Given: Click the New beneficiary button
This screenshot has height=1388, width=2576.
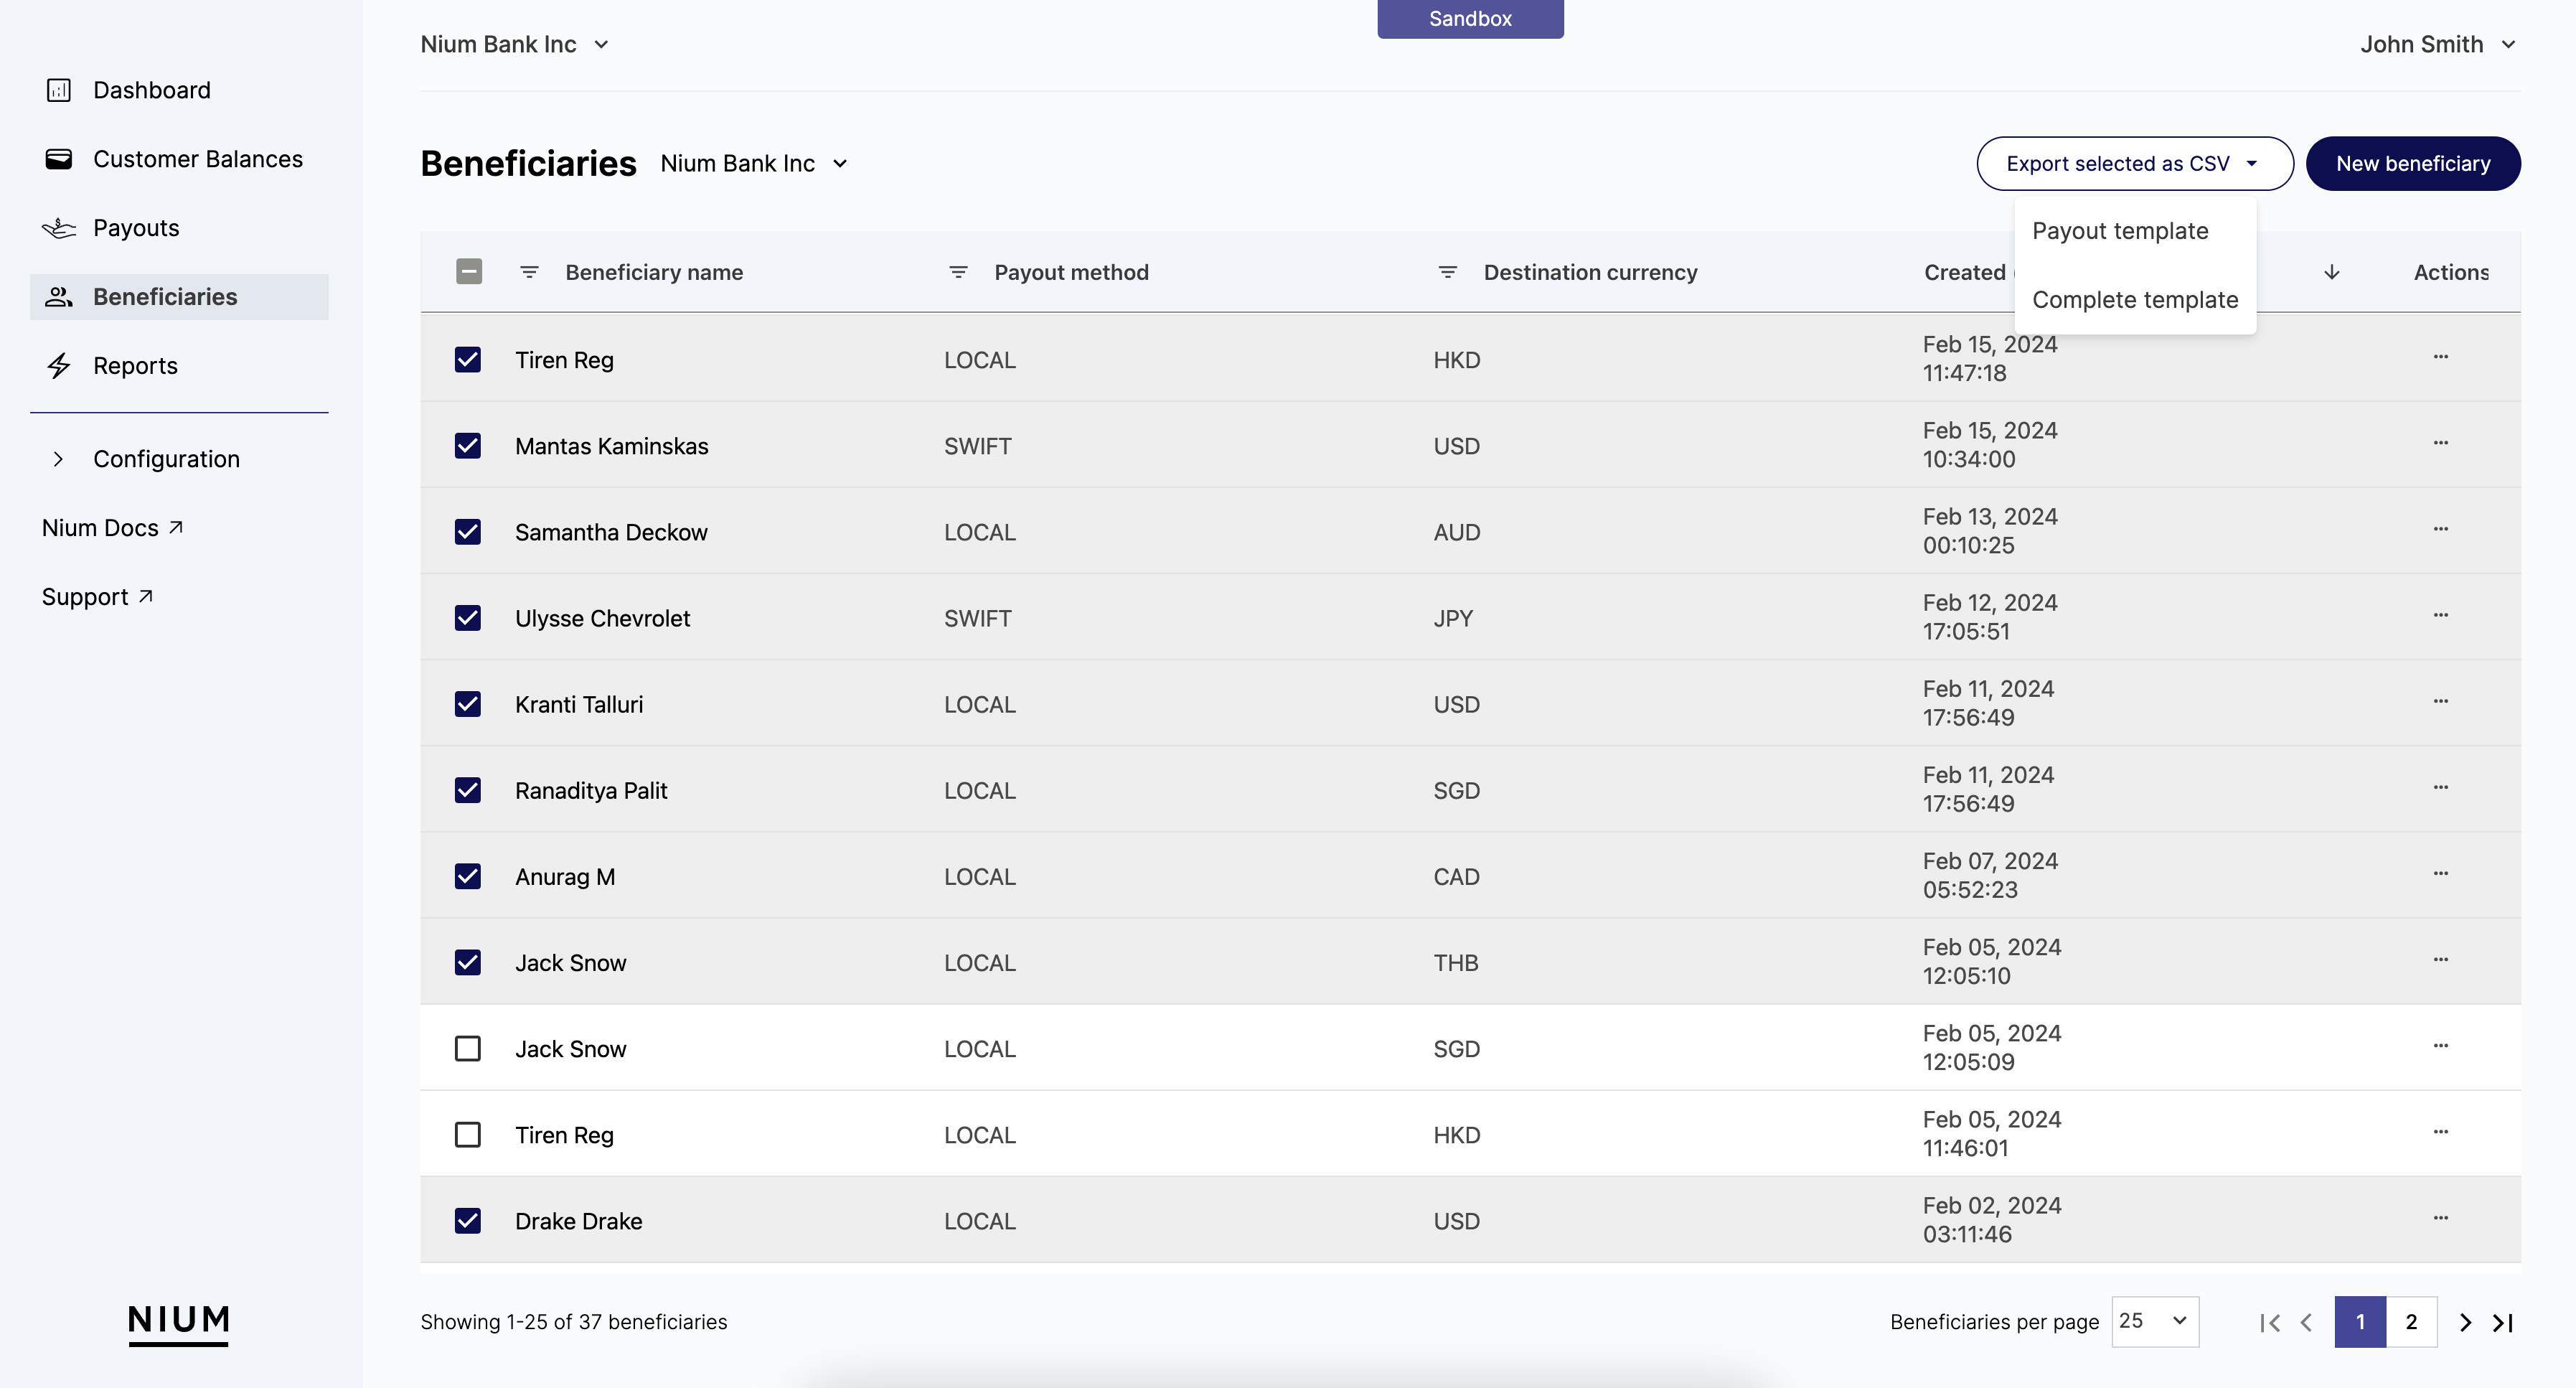Looking at the screenshot, I should pos(2412,163).
